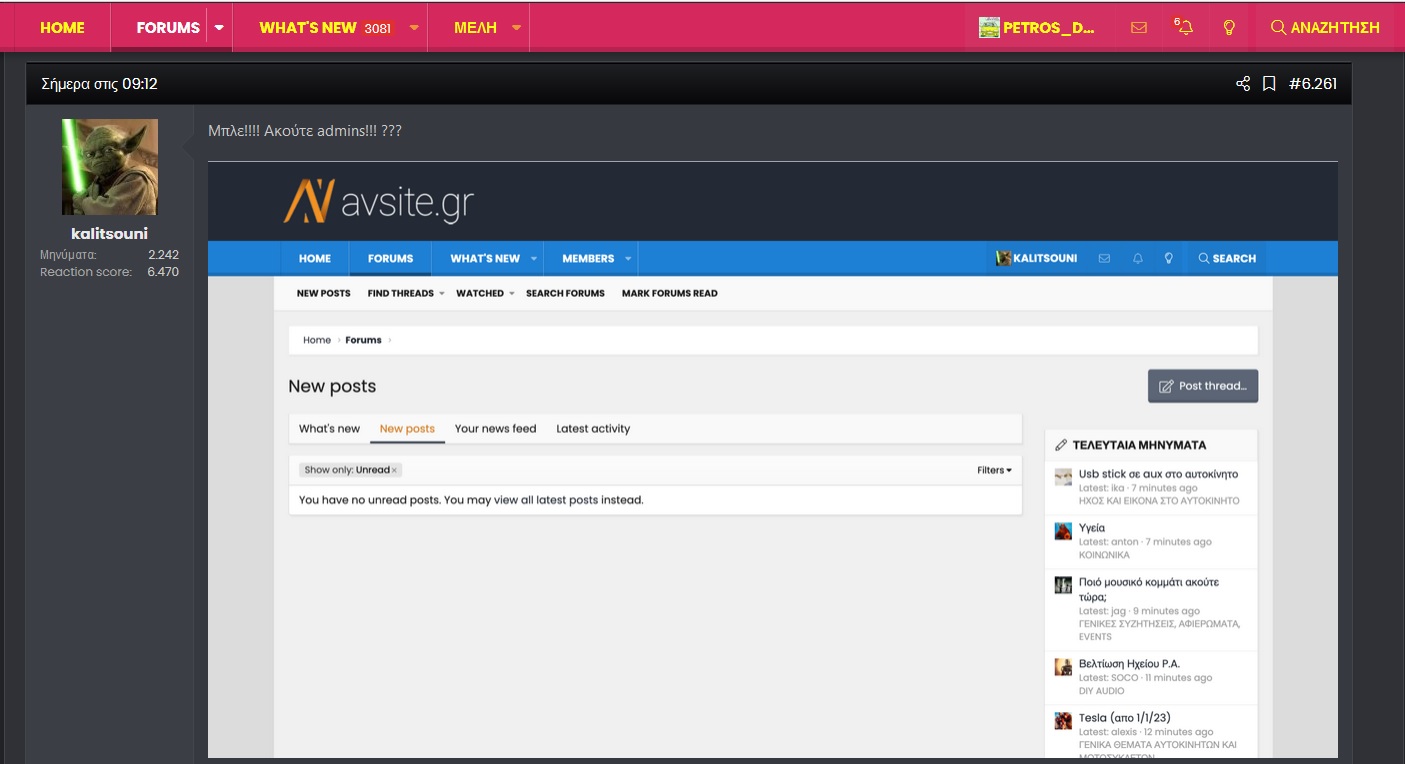1405x764 pixels.
Task: Click the envelope icon in the embedded blue navbar
Action: pos(1104,258)
